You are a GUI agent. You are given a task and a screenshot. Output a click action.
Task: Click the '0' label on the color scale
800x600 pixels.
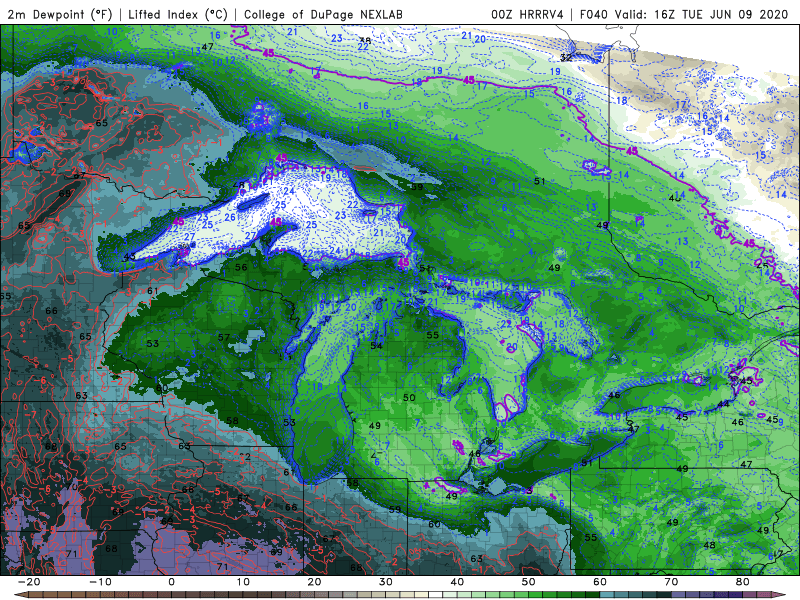coord(171,582)
